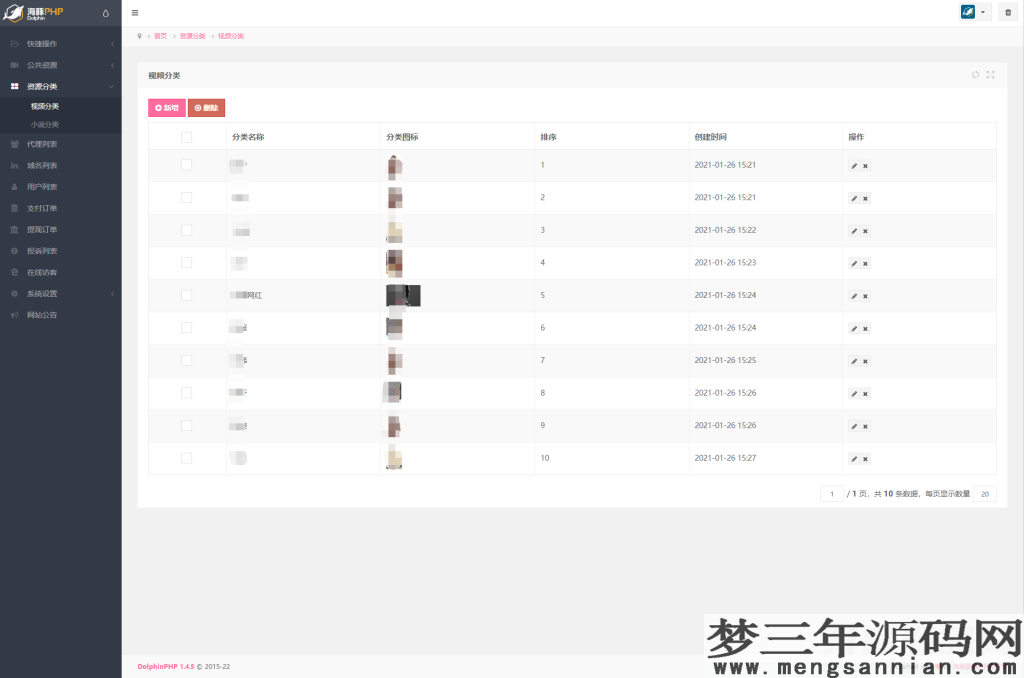Click the 用户列表 user icon in sidebar
This screenshot has height=678, width=1024.
click(16, 186)
